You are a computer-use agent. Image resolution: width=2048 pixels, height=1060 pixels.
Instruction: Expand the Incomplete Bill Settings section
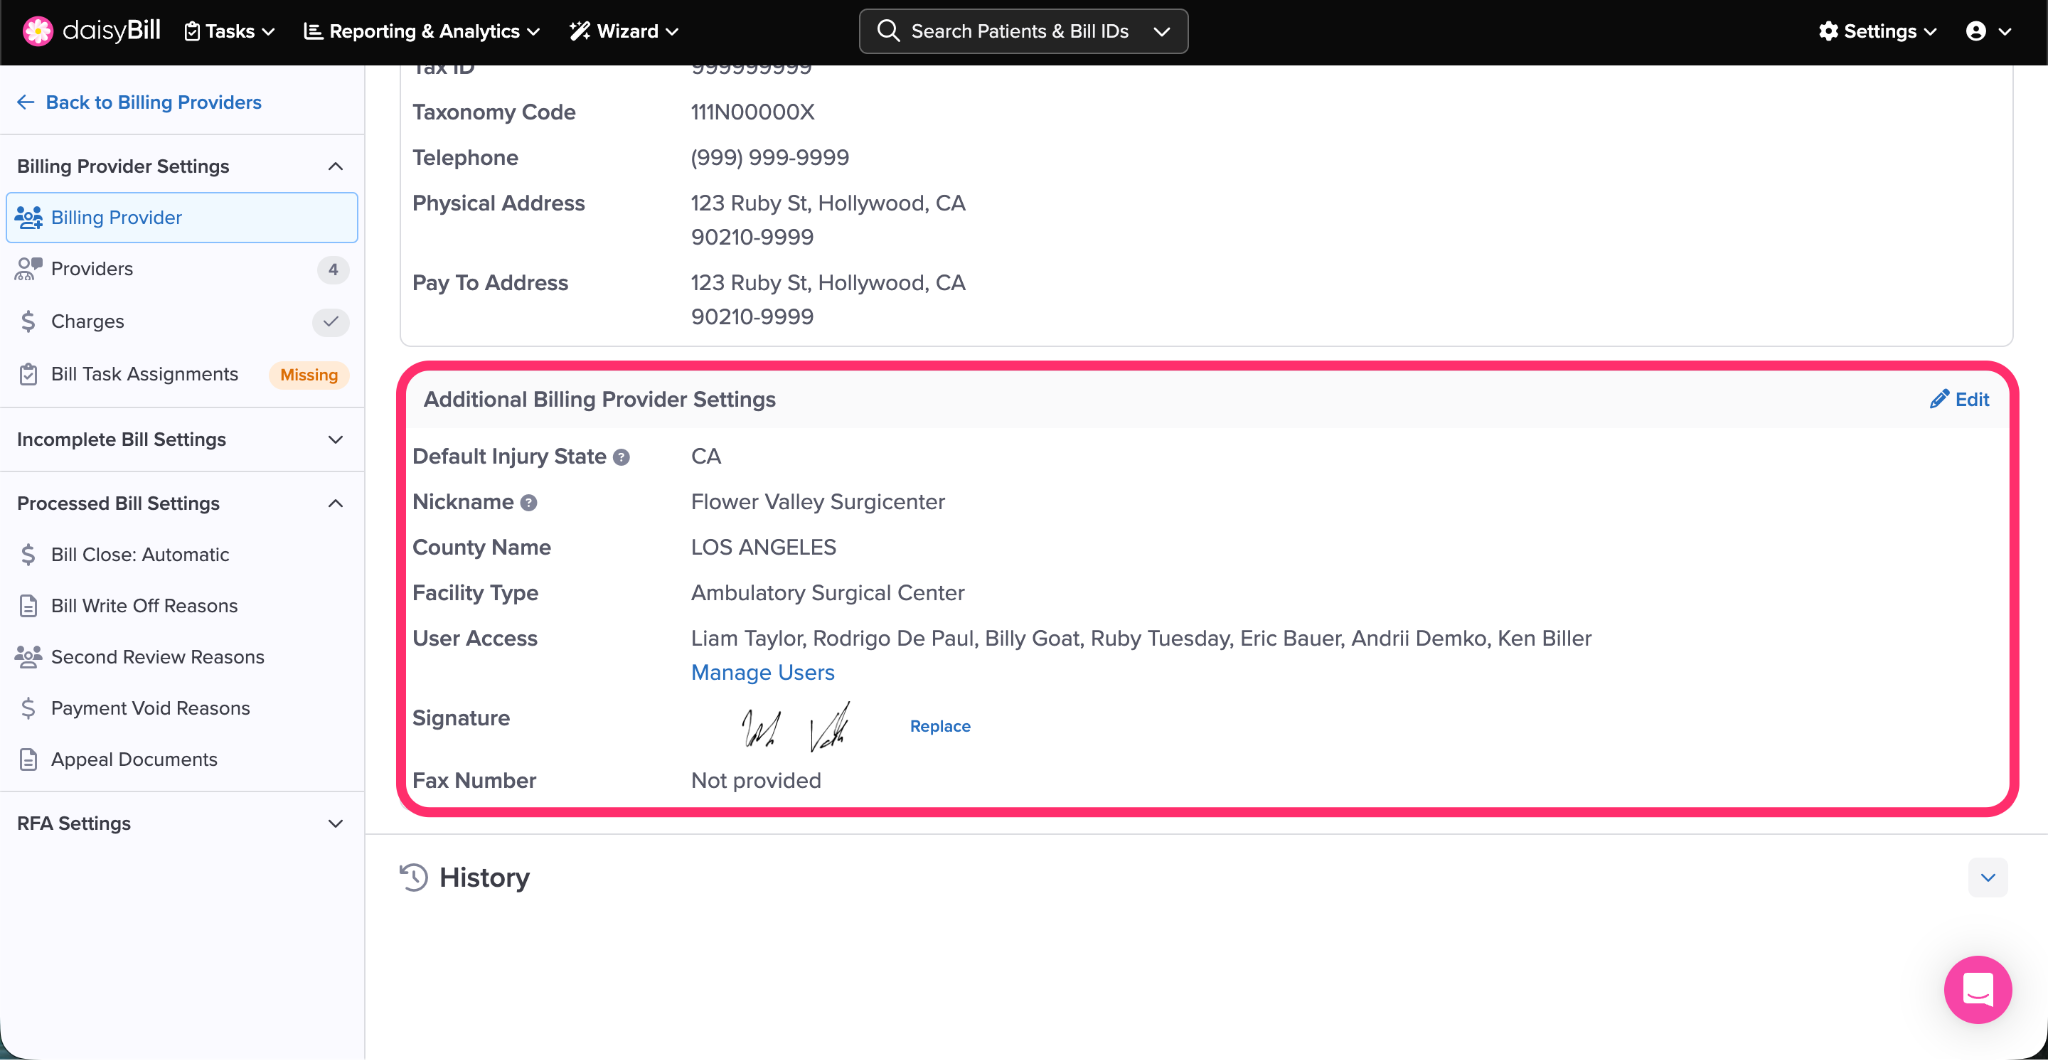[x=336, y=439]
